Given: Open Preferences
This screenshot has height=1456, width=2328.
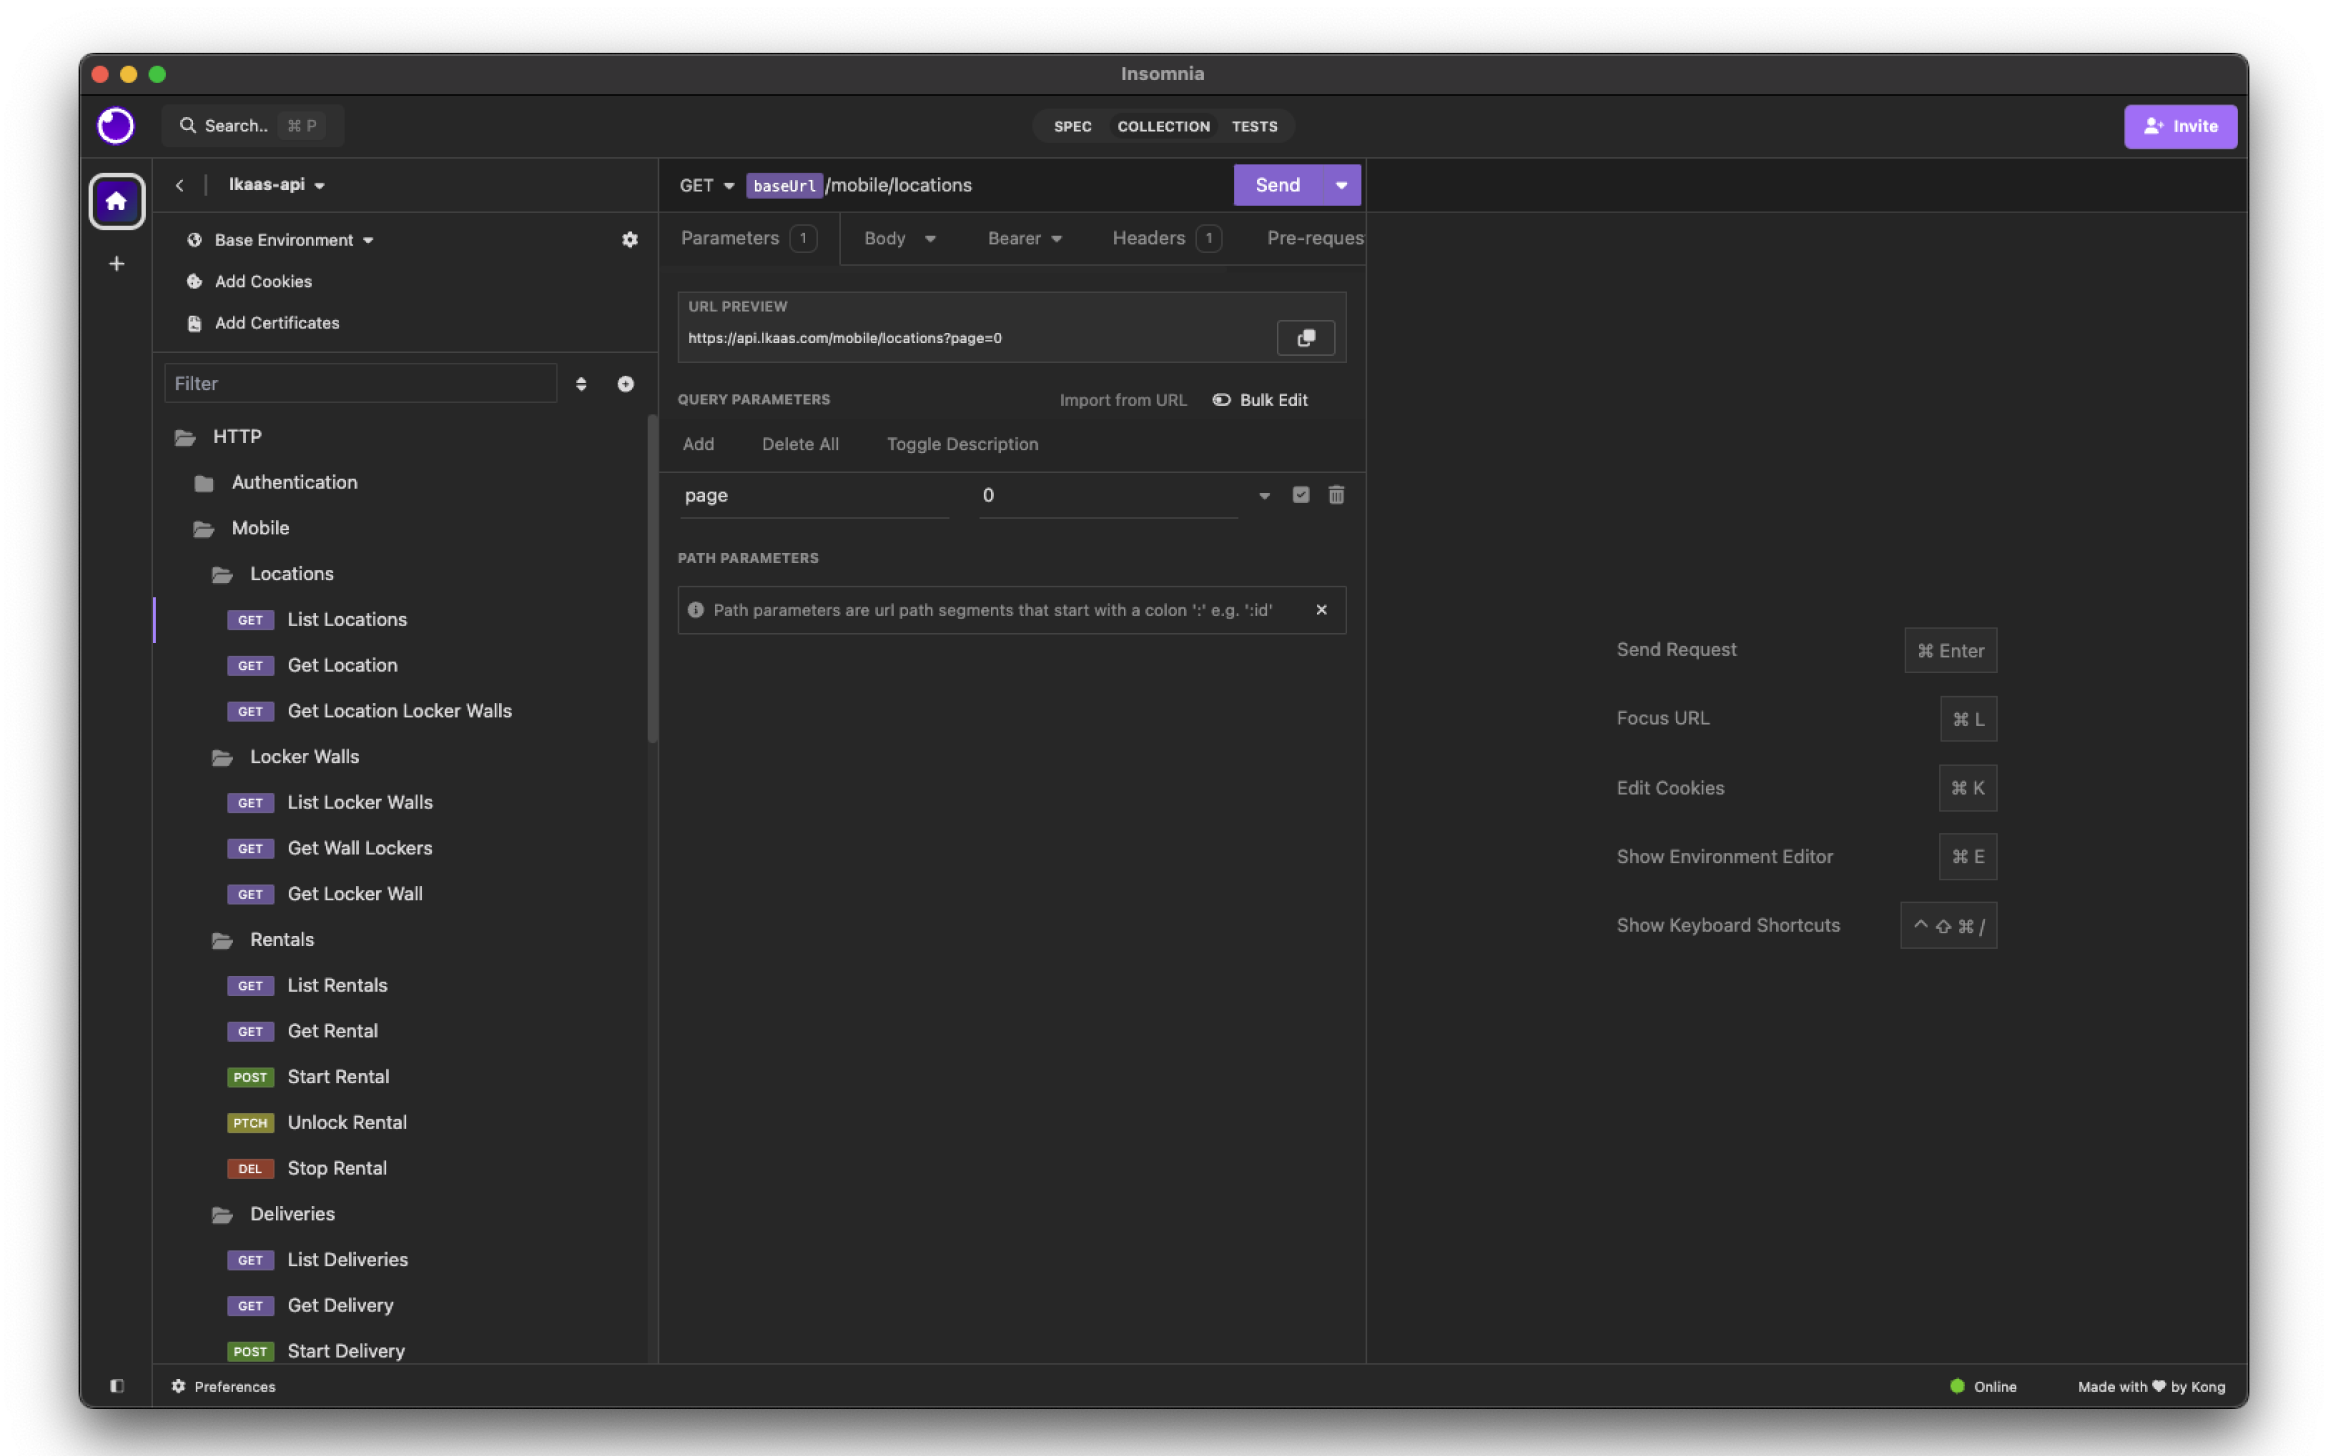Looking at the screenshot, I should coord(223,1386).
